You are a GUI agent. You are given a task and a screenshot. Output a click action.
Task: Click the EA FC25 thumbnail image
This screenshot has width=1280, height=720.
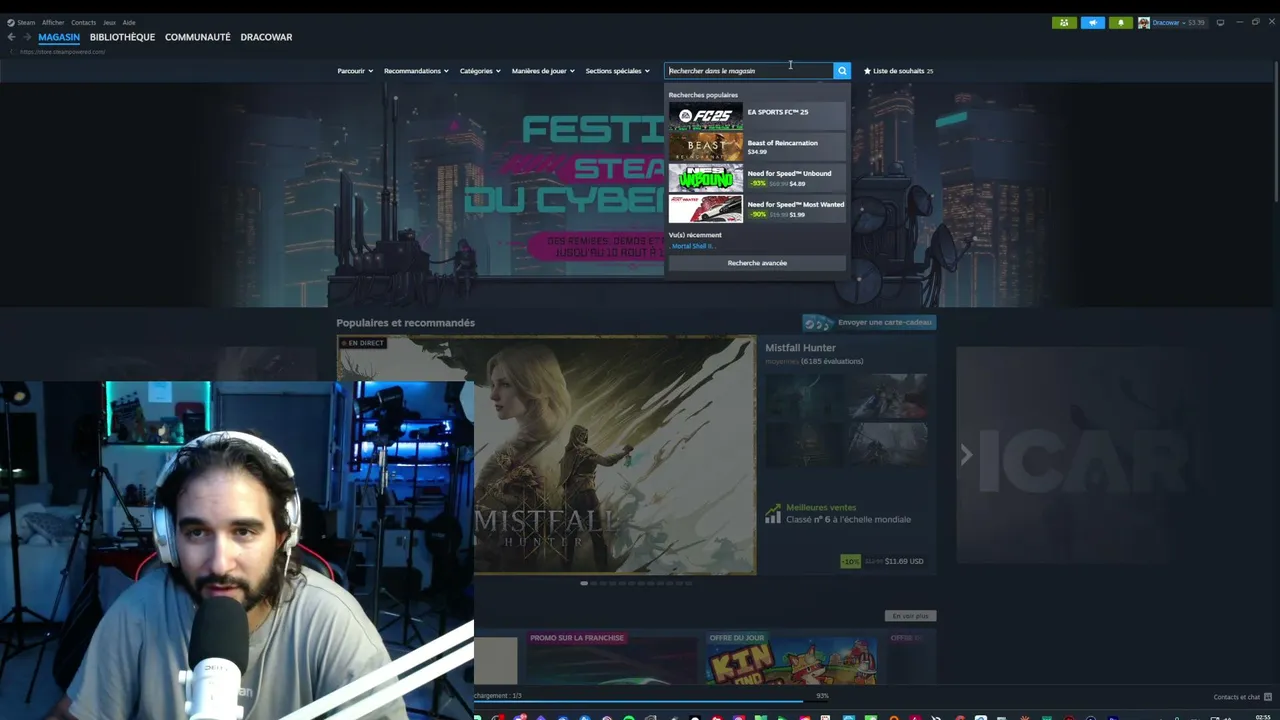[x=706, y=116]
